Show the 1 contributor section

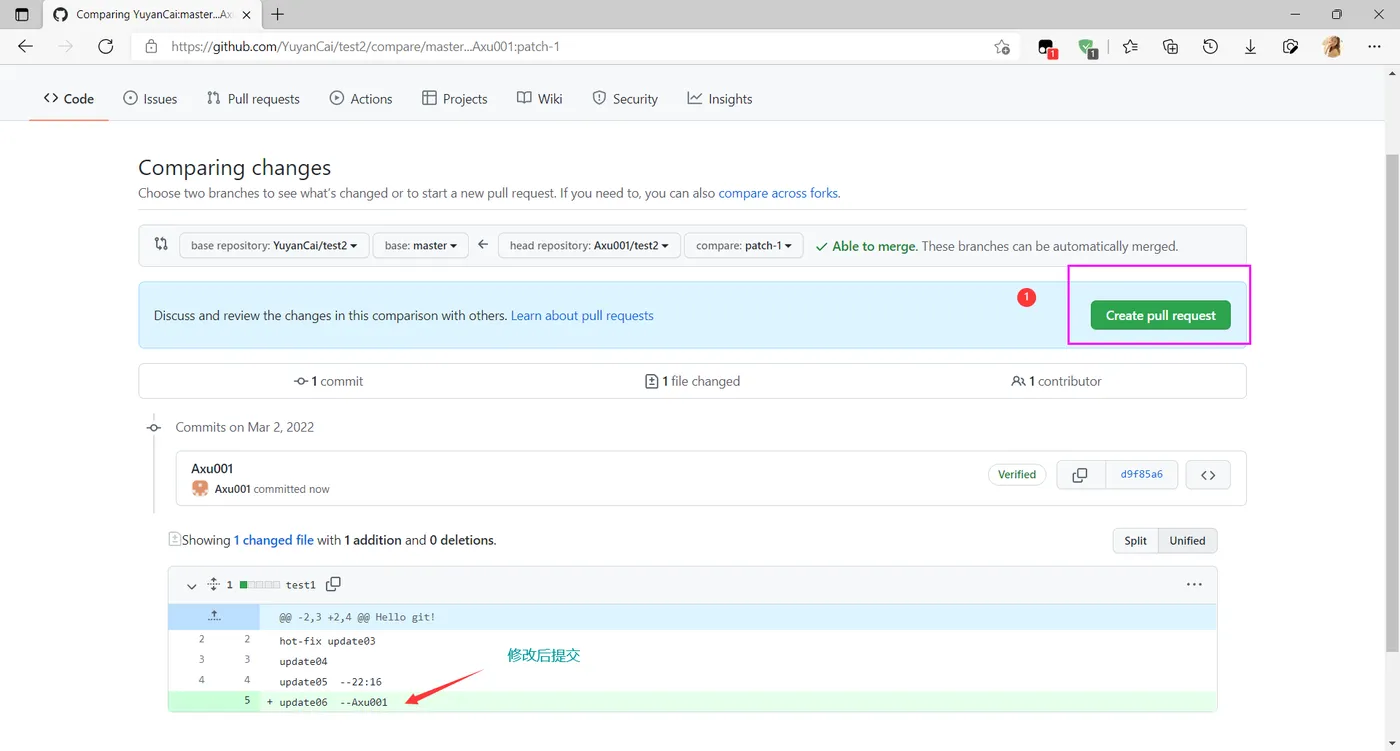click(x=1056, y=381)
